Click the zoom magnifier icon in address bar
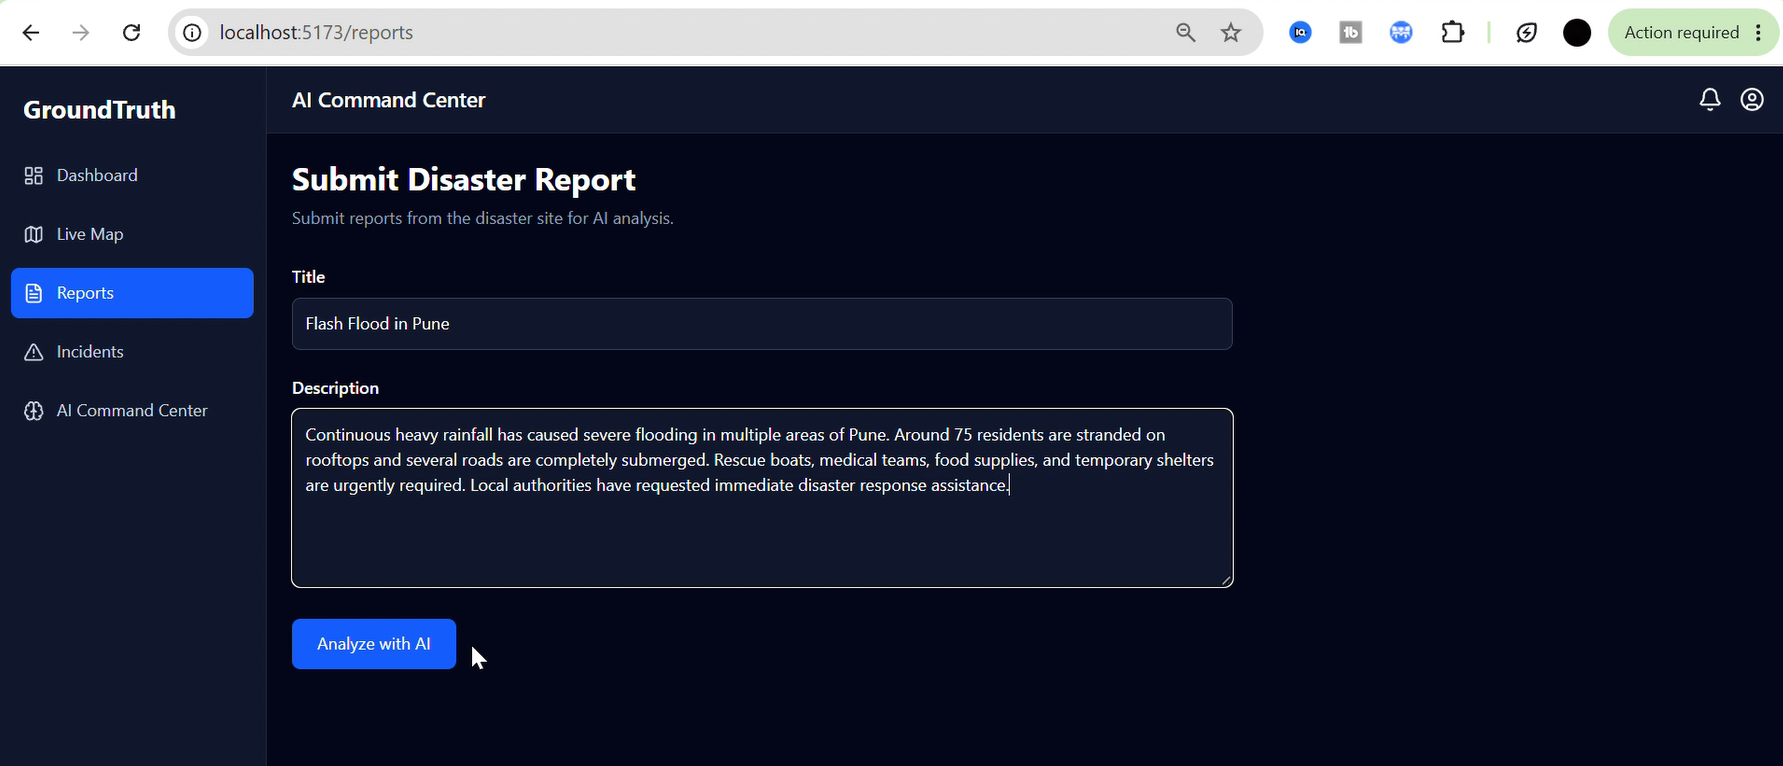1783x766 pixels. pos(1186,33)
